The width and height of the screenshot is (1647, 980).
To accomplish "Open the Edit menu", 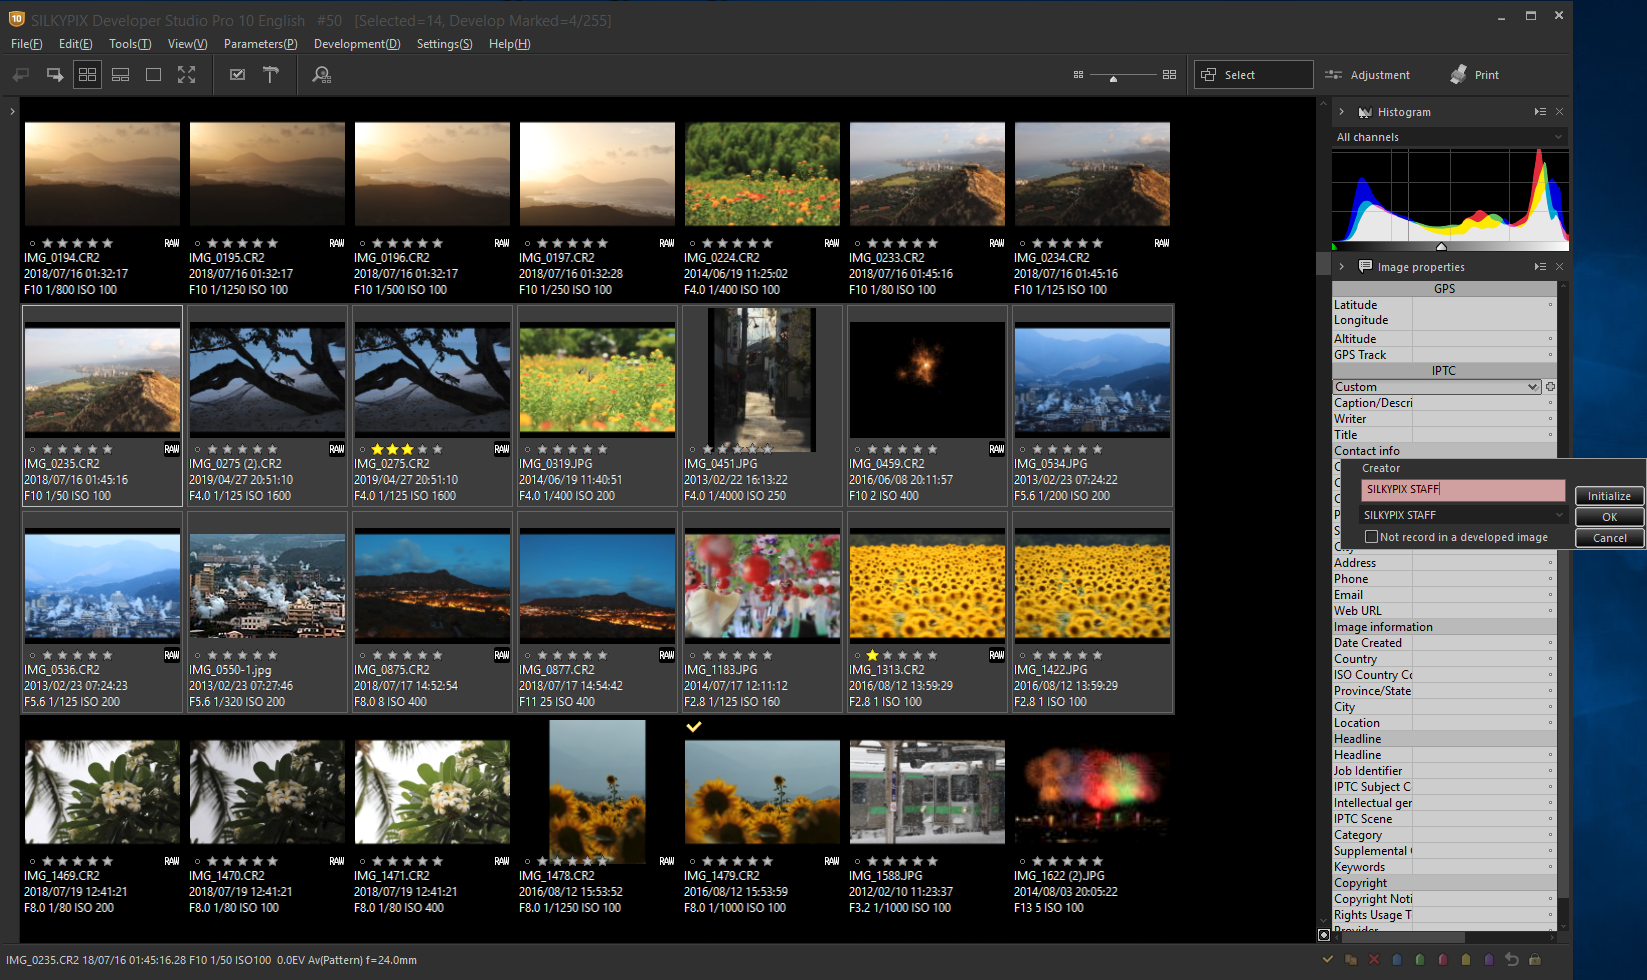I will coord(76,44).
